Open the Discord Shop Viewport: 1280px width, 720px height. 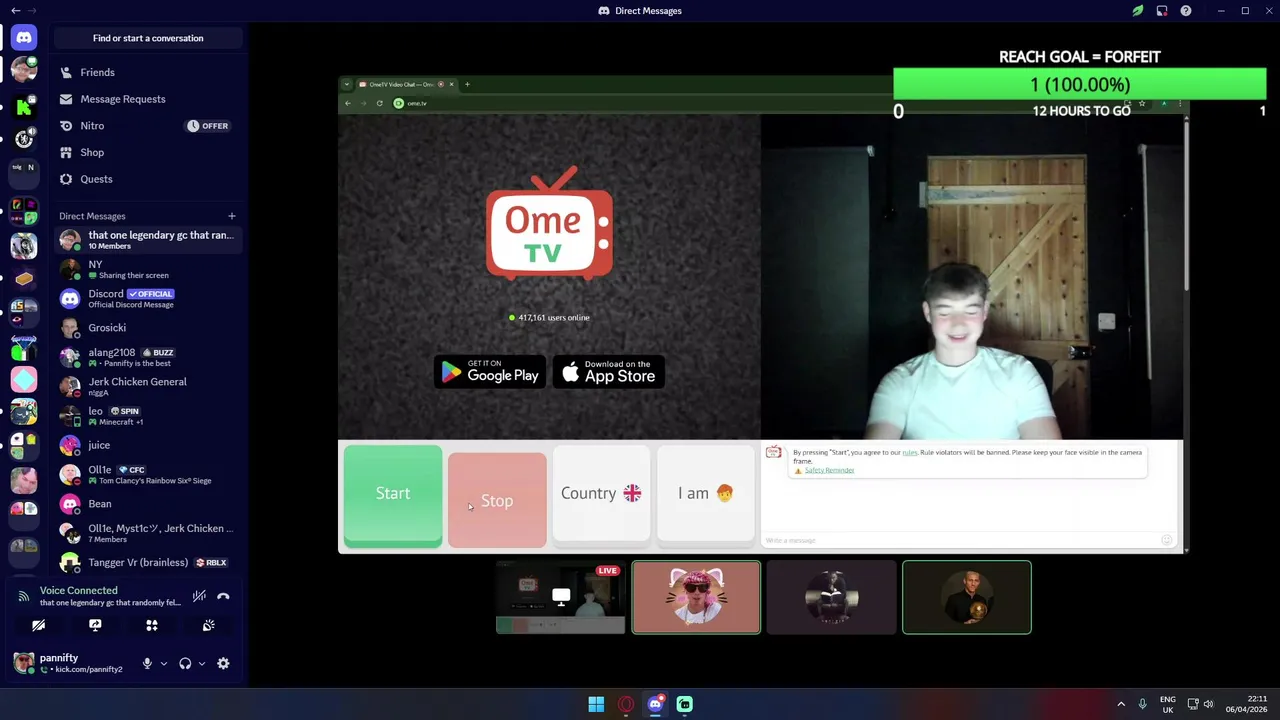click(x=147, y=152)
